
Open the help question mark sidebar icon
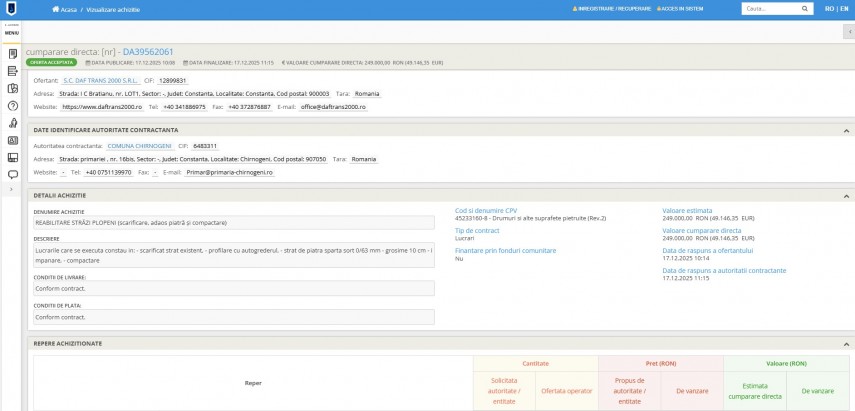pos(12,105)
